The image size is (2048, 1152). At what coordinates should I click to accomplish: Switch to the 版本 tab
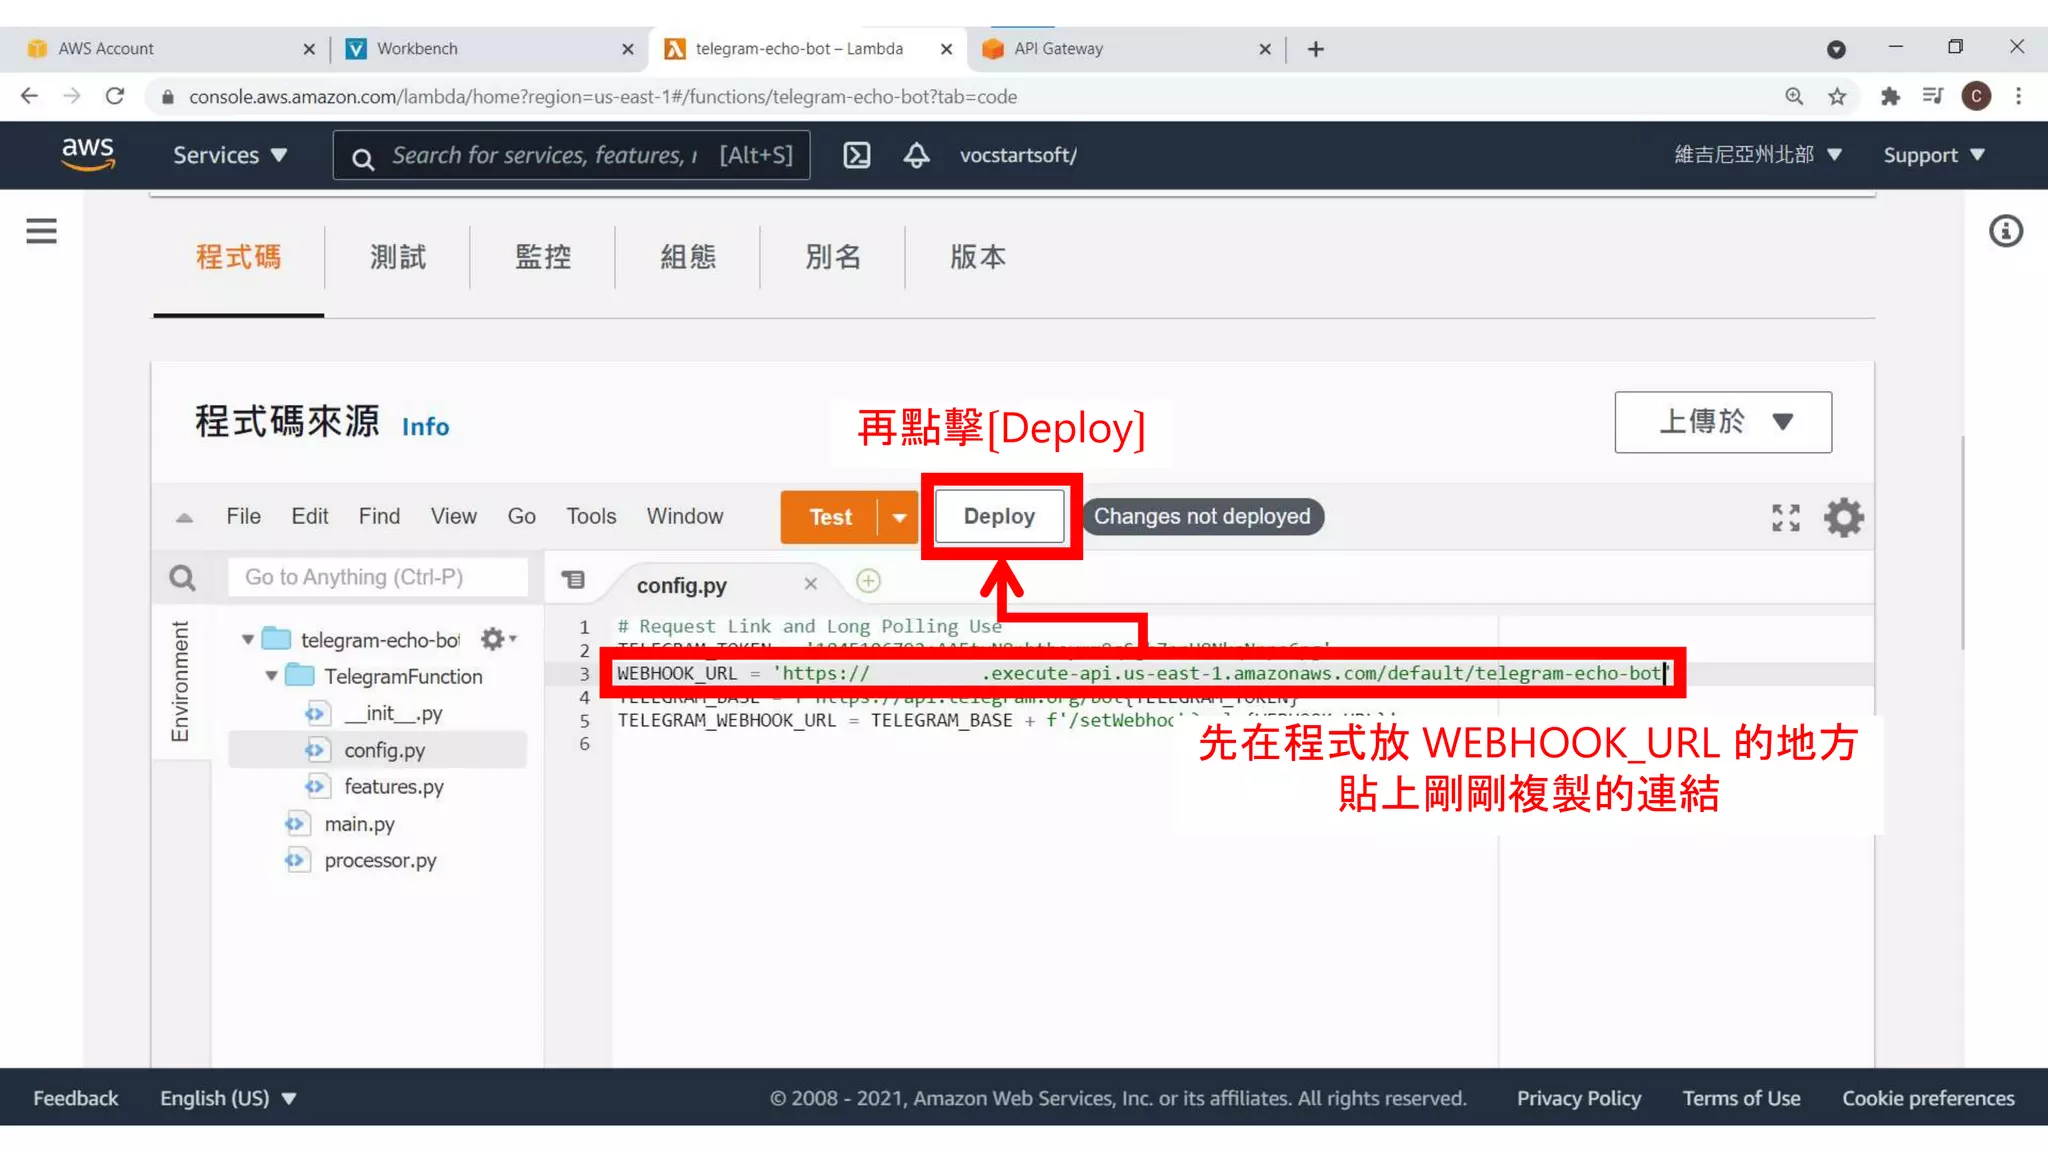978,257
